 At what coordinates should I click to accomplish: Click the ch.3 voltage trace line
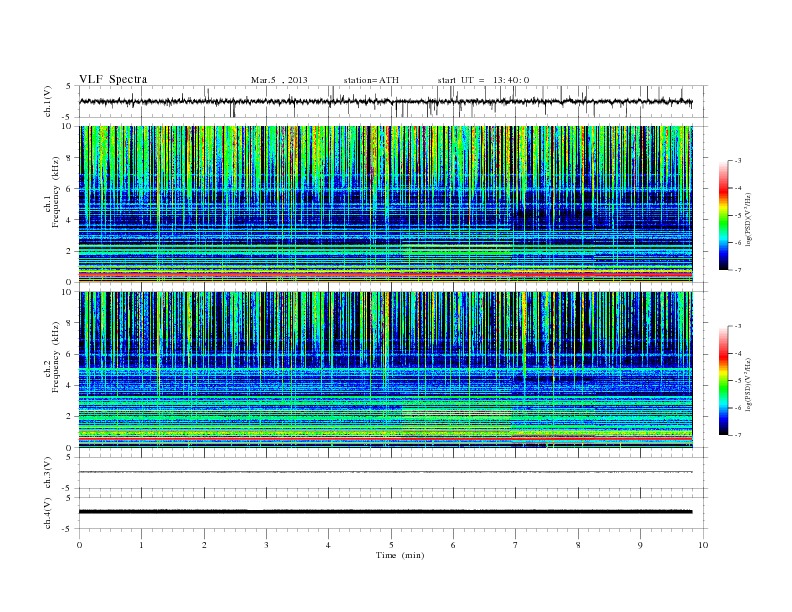click(x=386, y=472)
